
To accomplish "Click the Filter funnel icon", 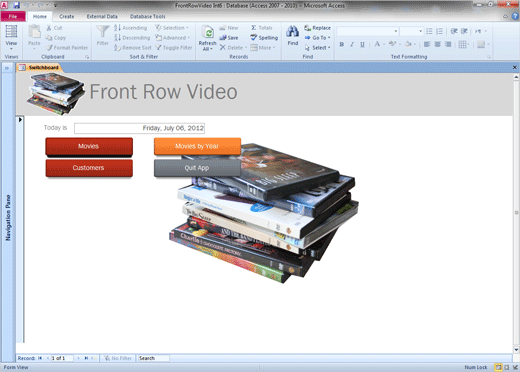I will pos(103,32).
